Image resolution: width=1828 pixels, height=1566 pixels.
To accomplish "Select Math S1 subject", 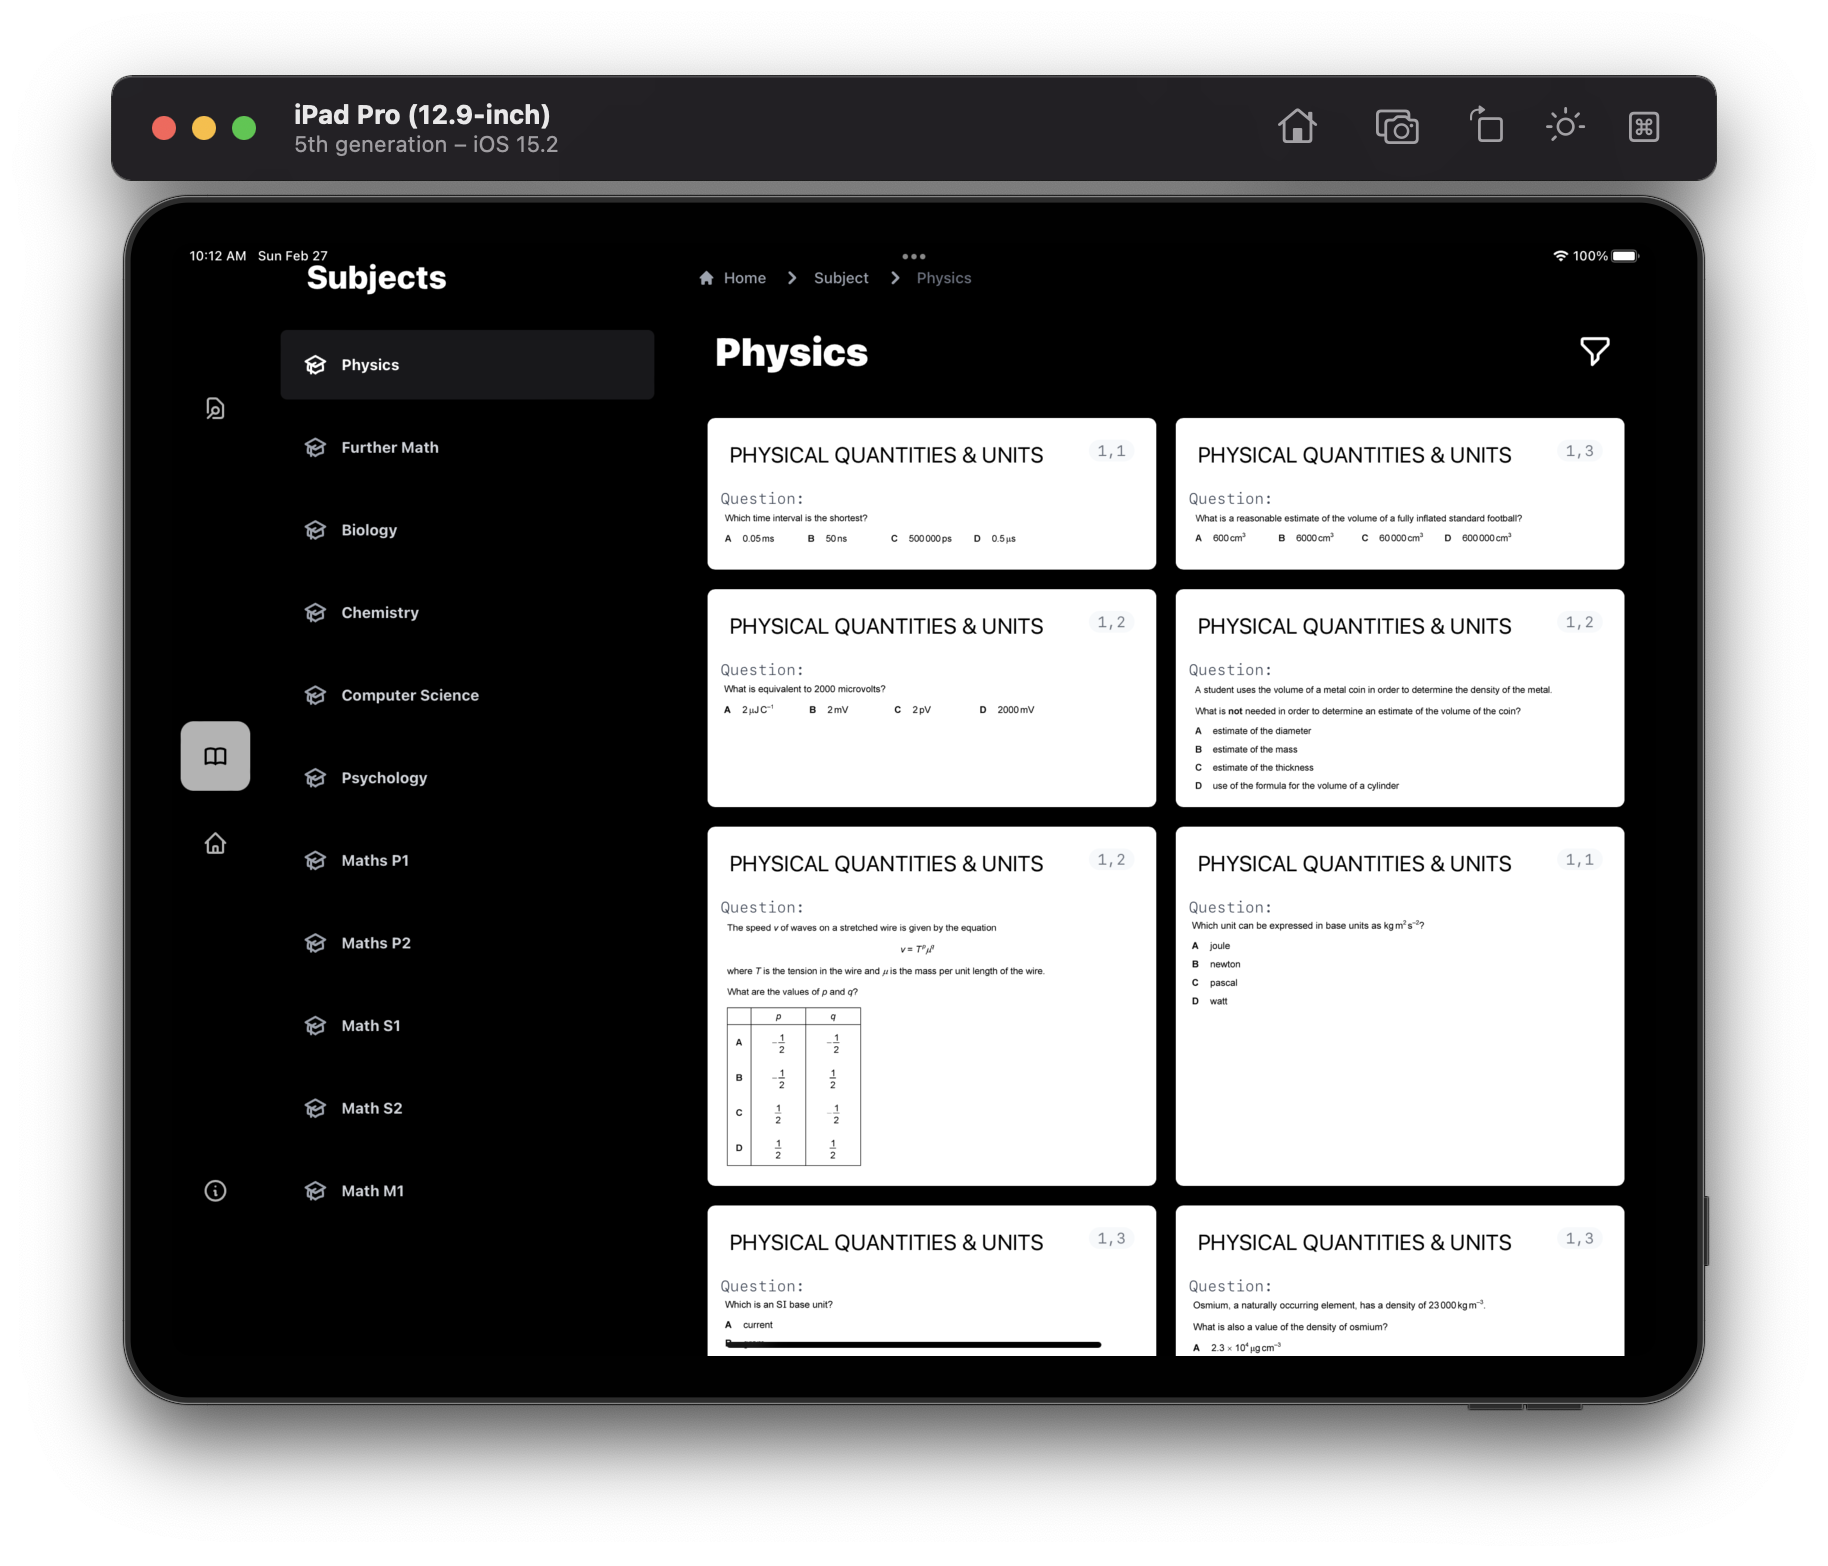I will [467, 1026].
